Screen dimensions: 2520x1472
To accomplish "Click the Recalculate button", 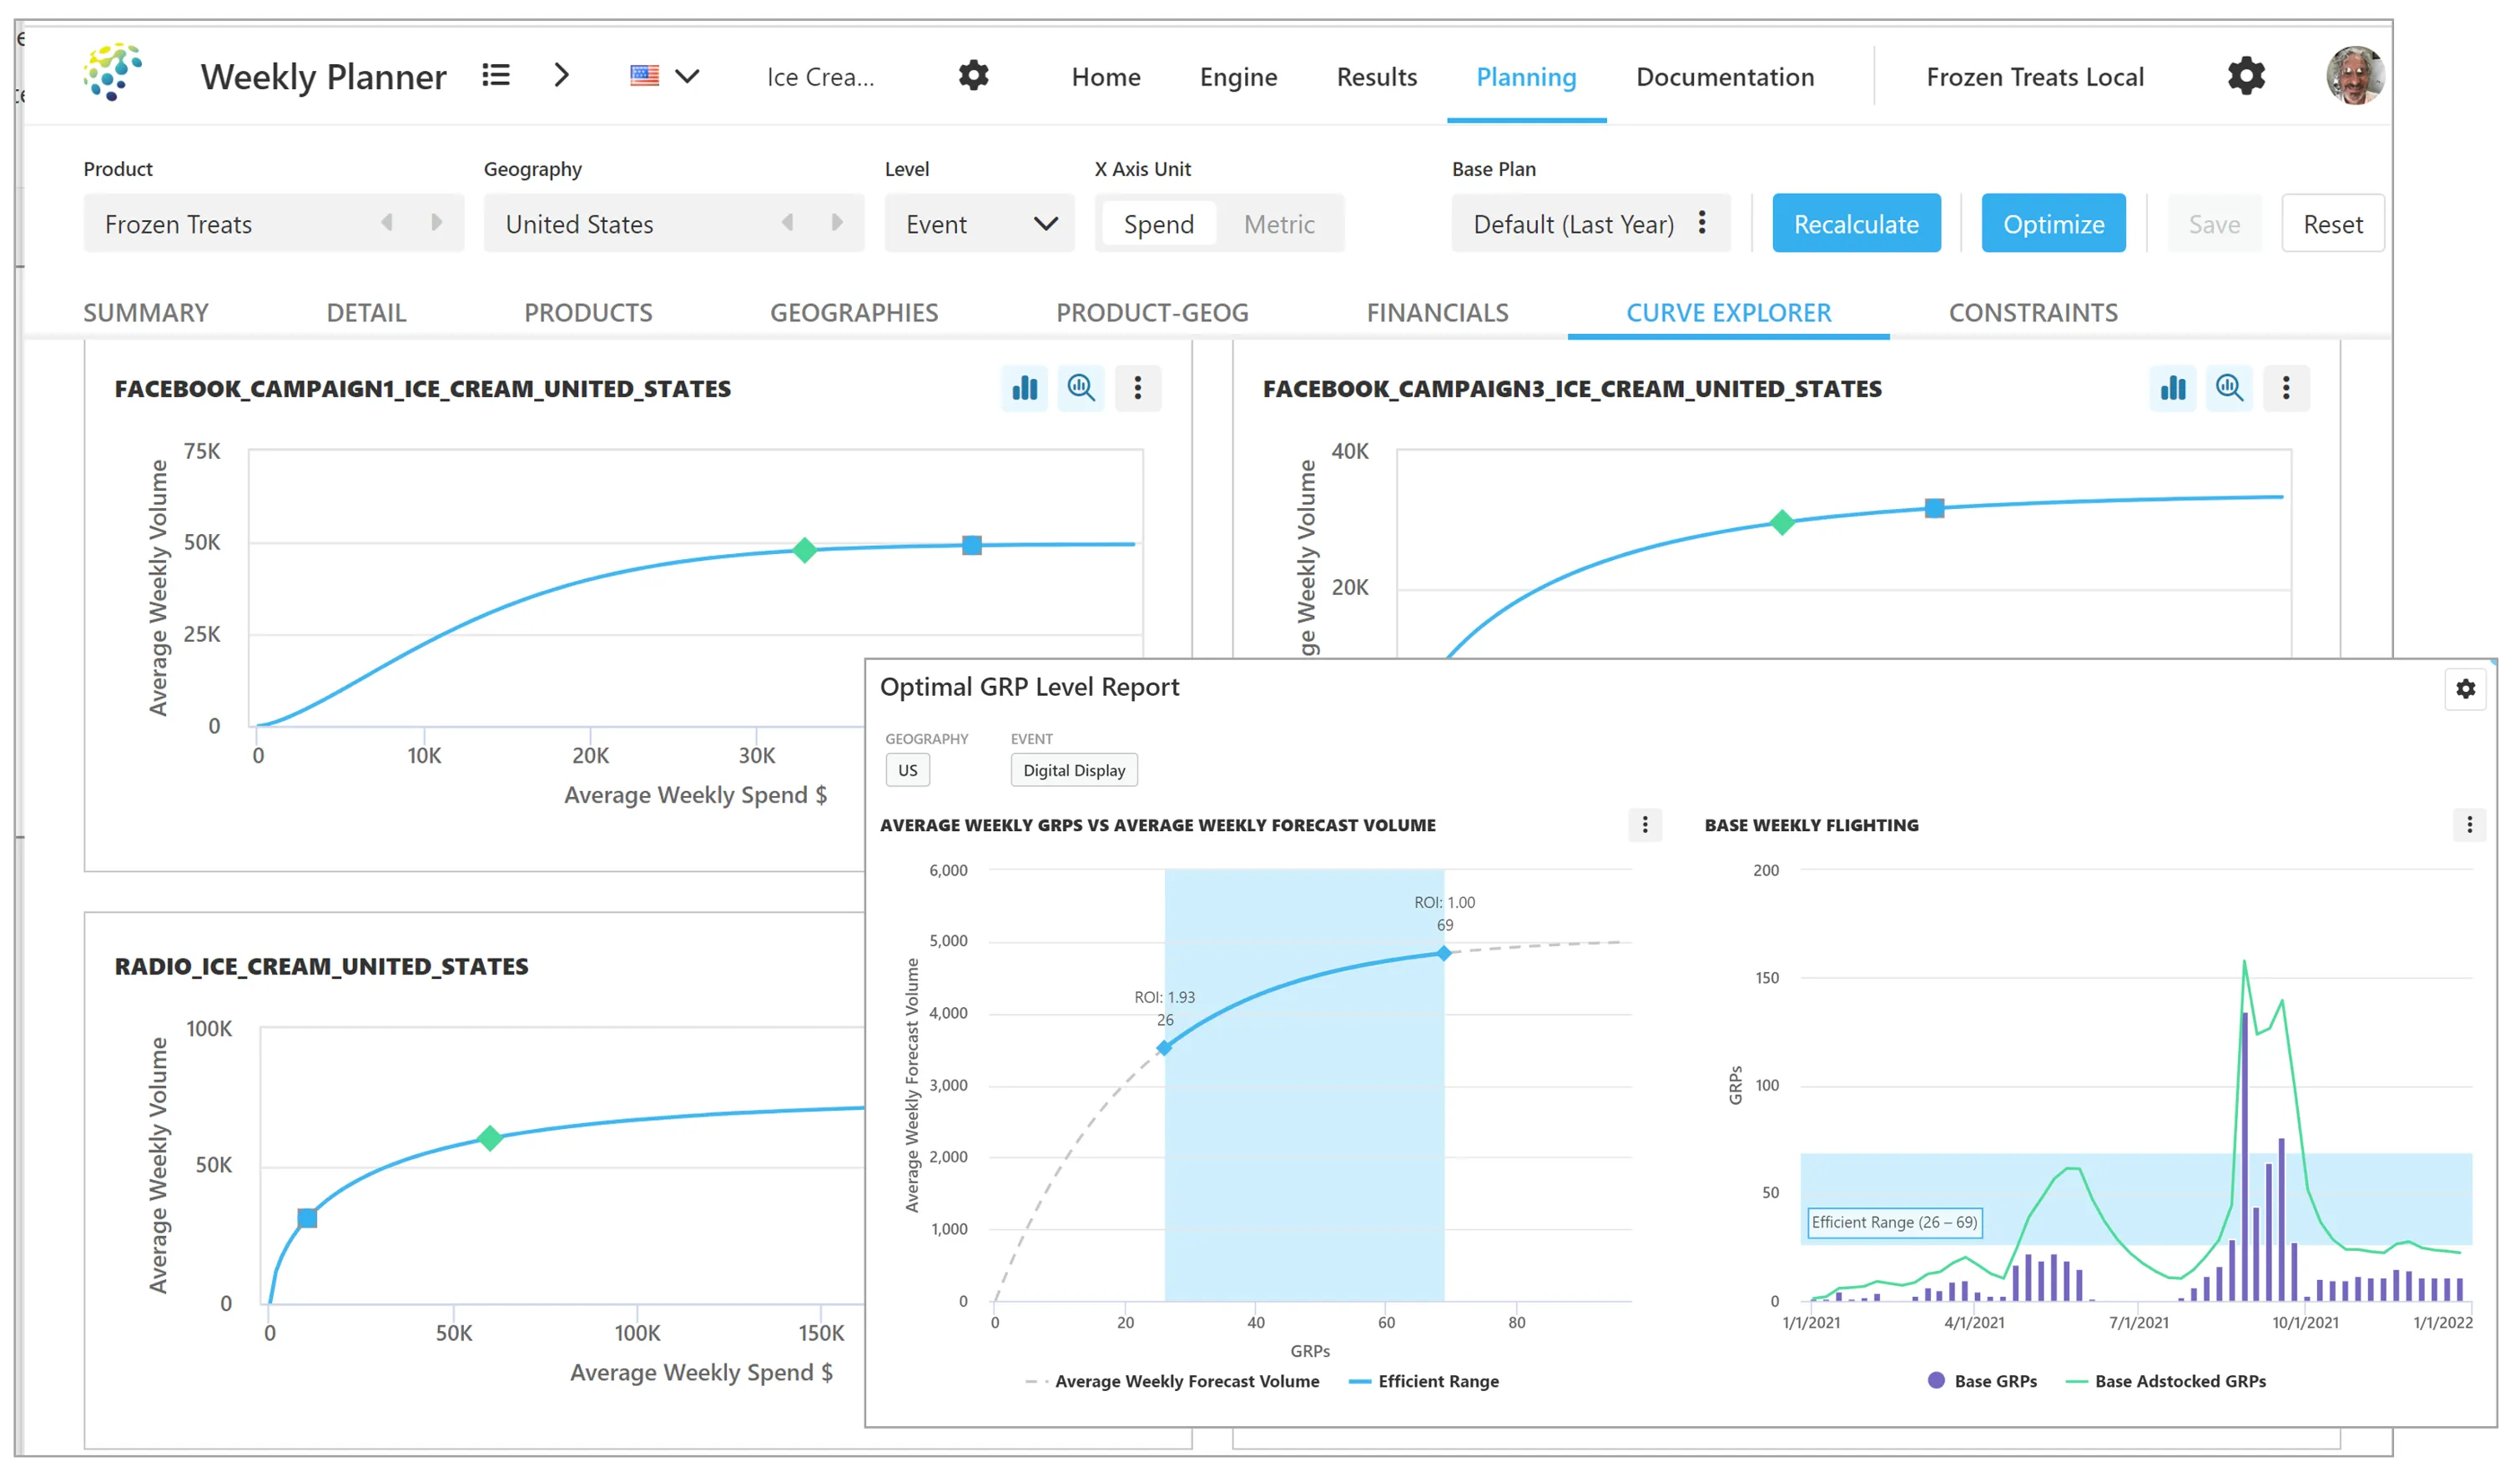I will coord(1856,223).
